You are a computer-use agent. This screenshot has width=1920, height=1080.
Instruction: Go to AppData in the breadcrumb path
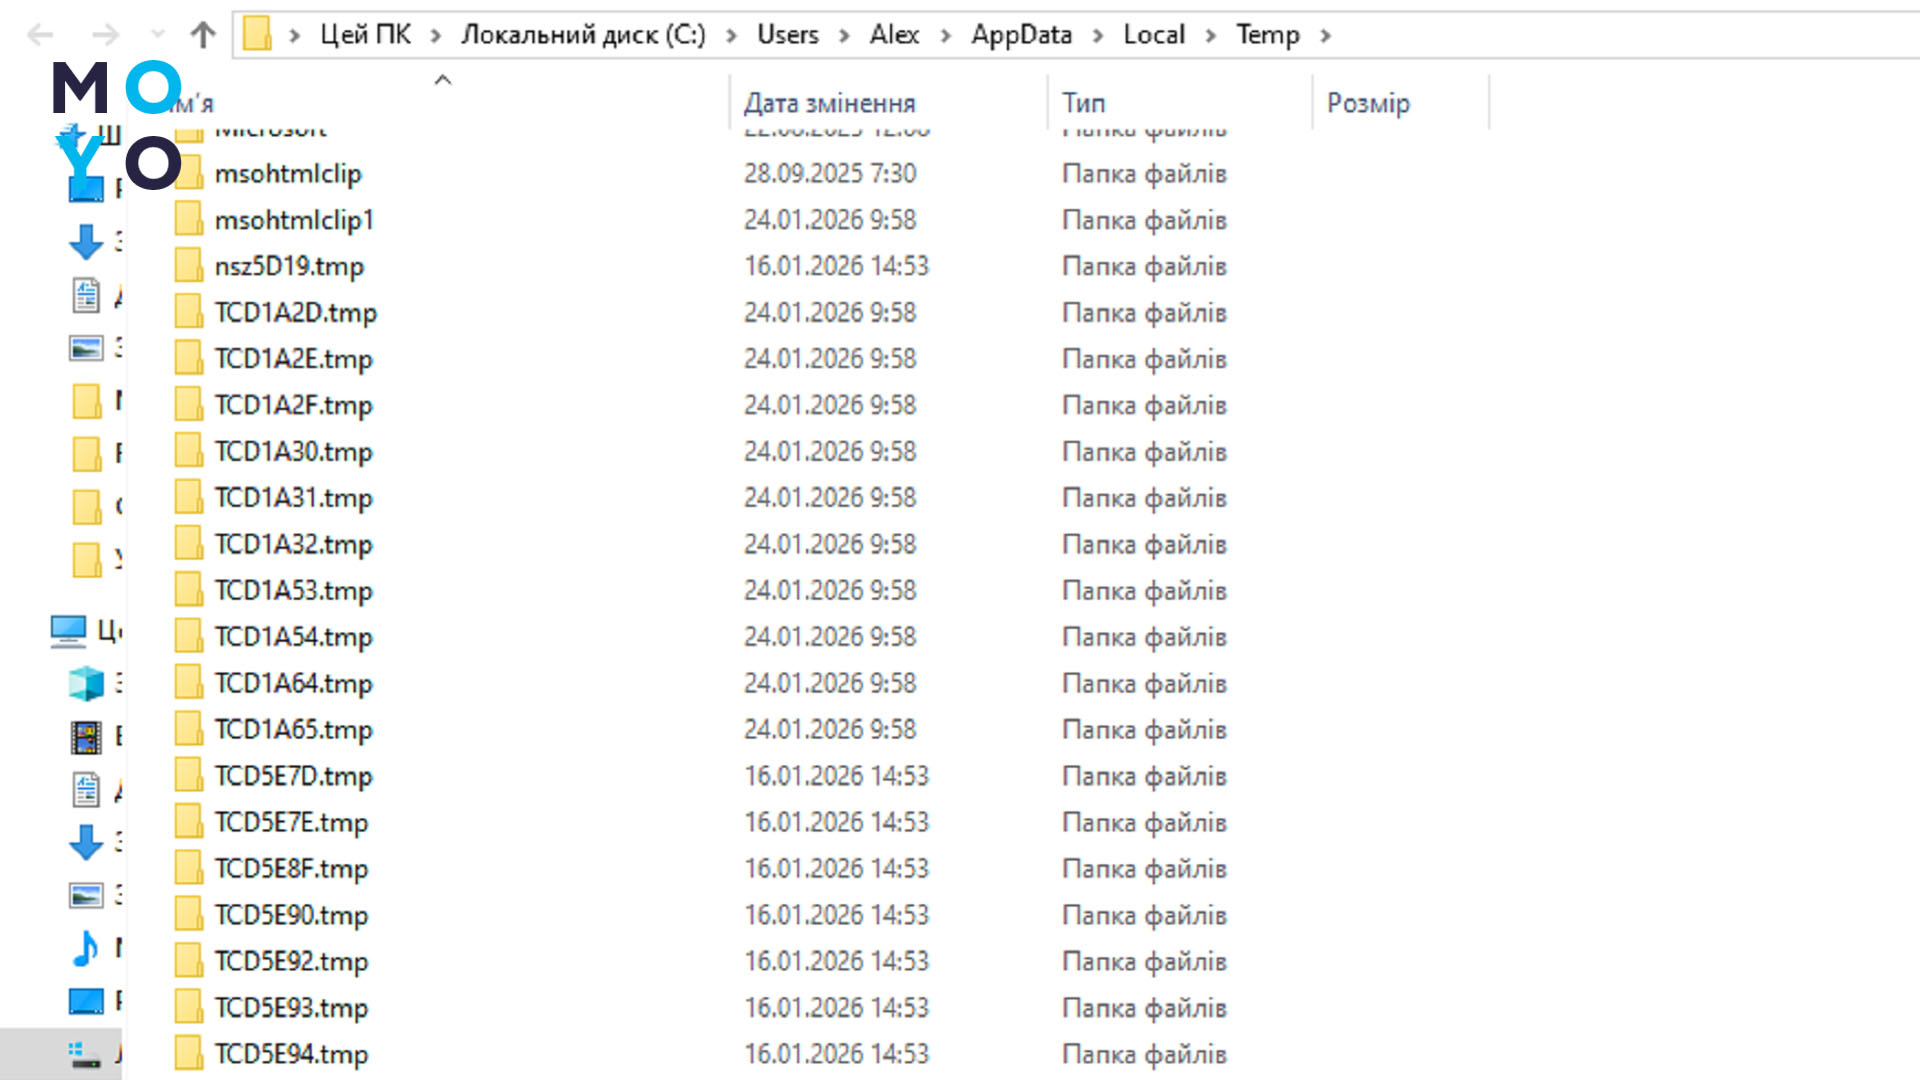(x=1021, y=35)
